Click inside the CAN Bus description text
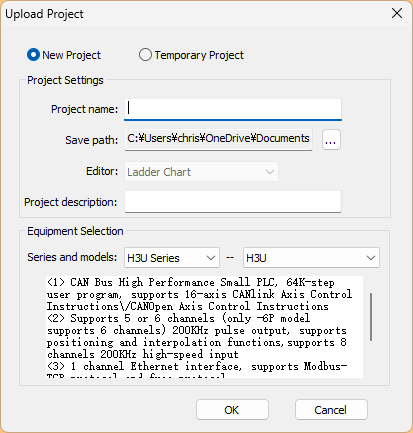 tap(204, 327)
